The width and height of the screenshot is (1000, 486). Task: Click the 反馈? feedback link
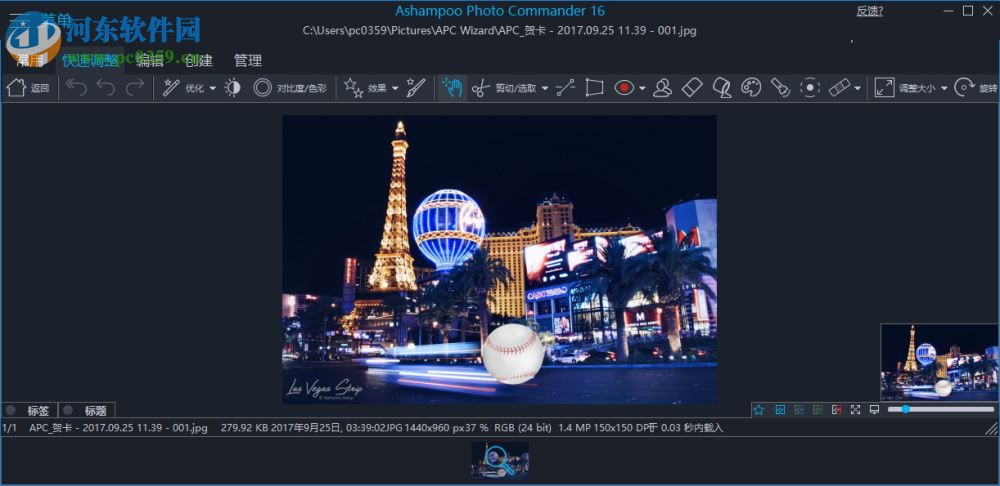pyautogui.click(x=869, y=11)
